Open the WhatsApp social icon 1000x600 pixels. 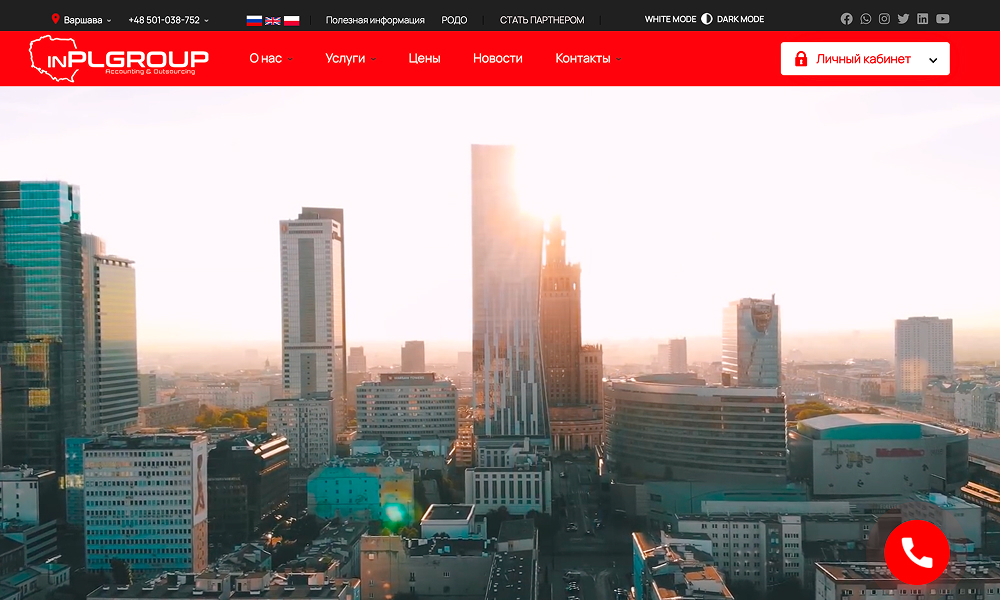click(866, 19)
